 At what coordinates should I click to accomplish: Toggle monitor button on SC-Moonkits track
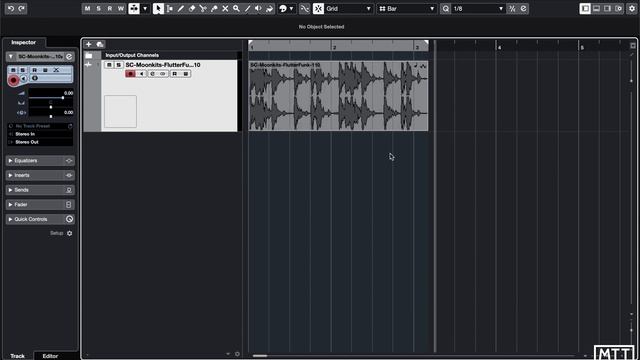(x=141, y=74)
